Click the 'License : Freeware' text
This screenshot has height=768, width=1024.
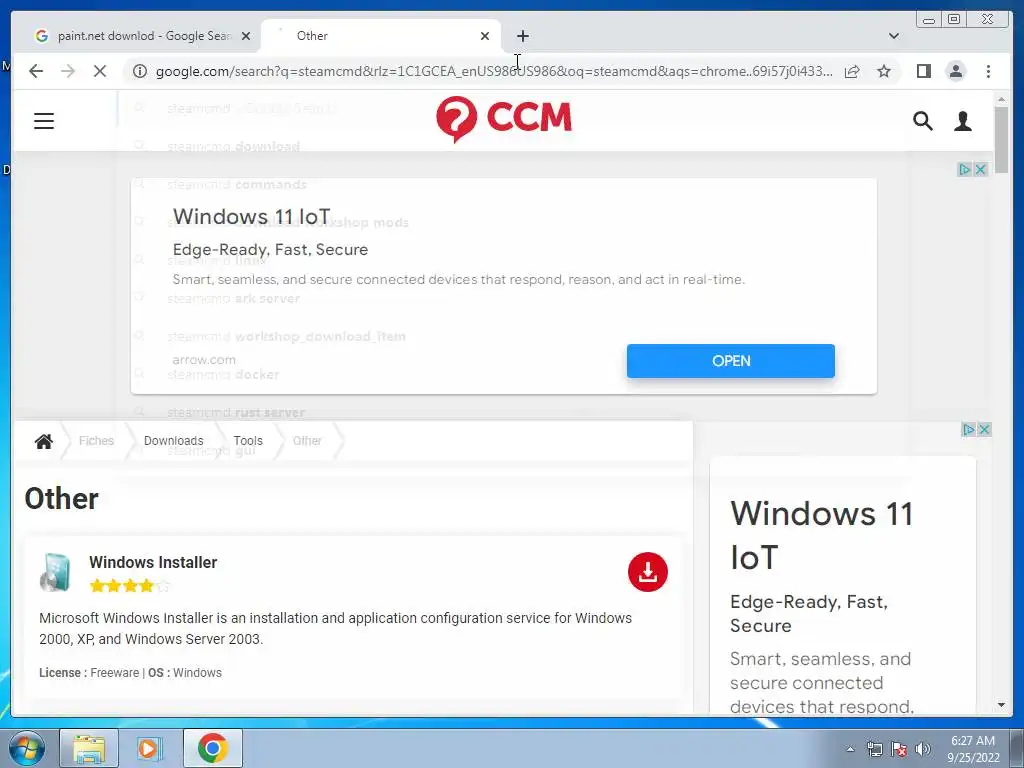tap(89, 673)
